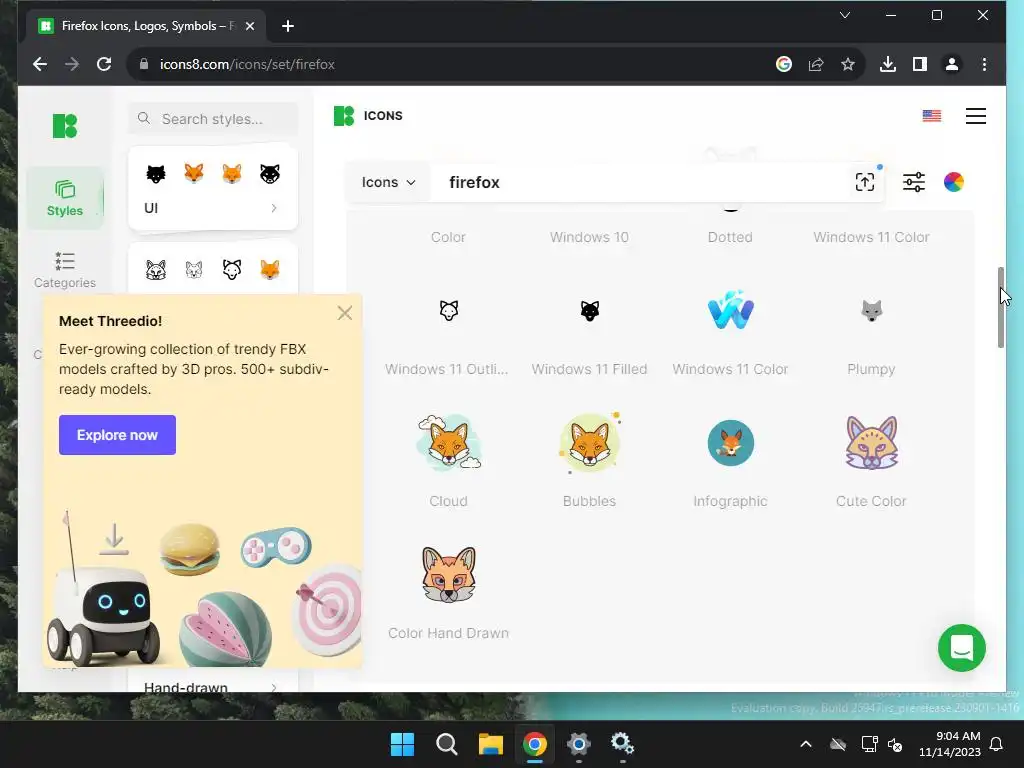
Task: Select the fourth black fox icon in UI card
Action: [270, 174]
